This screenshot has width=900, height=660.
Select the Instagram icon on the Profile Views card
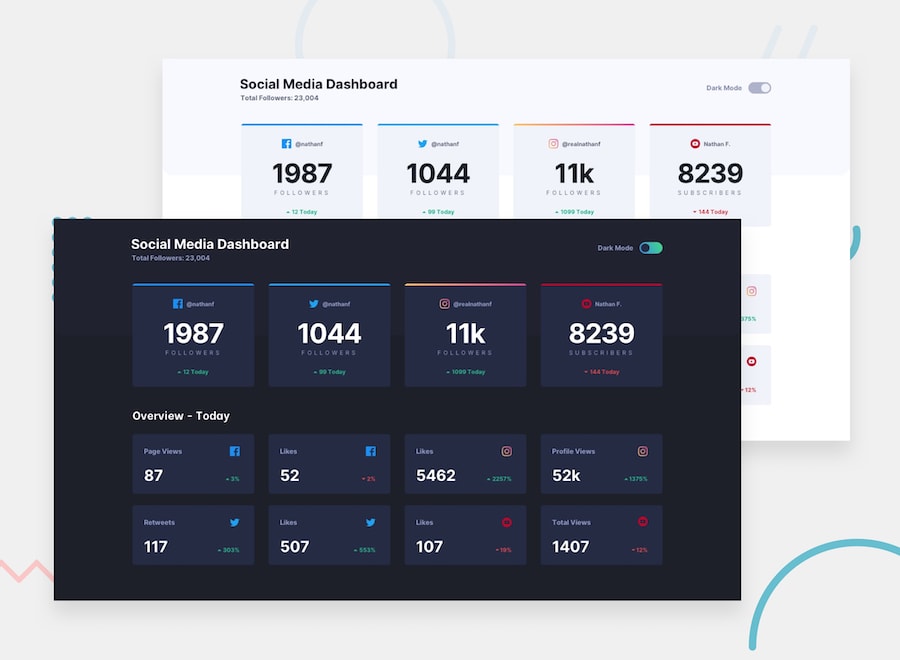pos(643,451)
